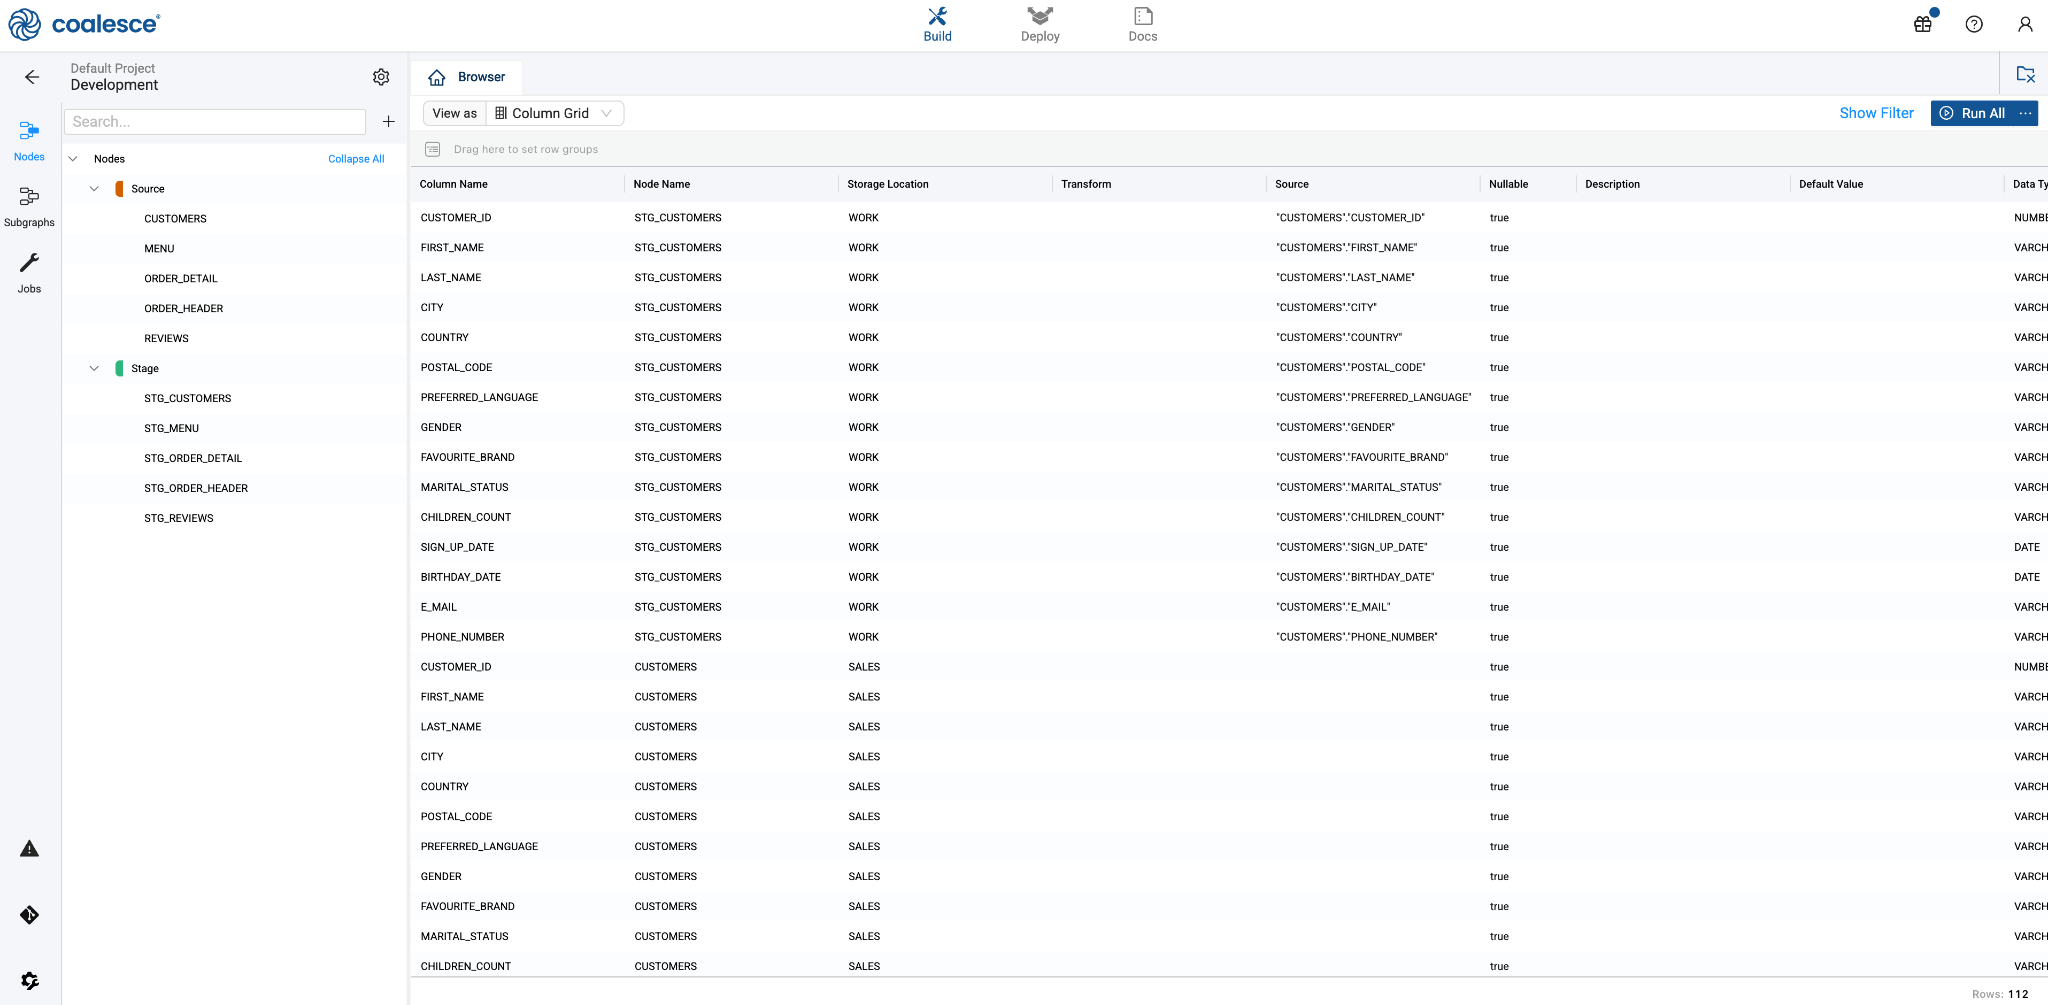Open the Build section

click(x=937, y=25)
